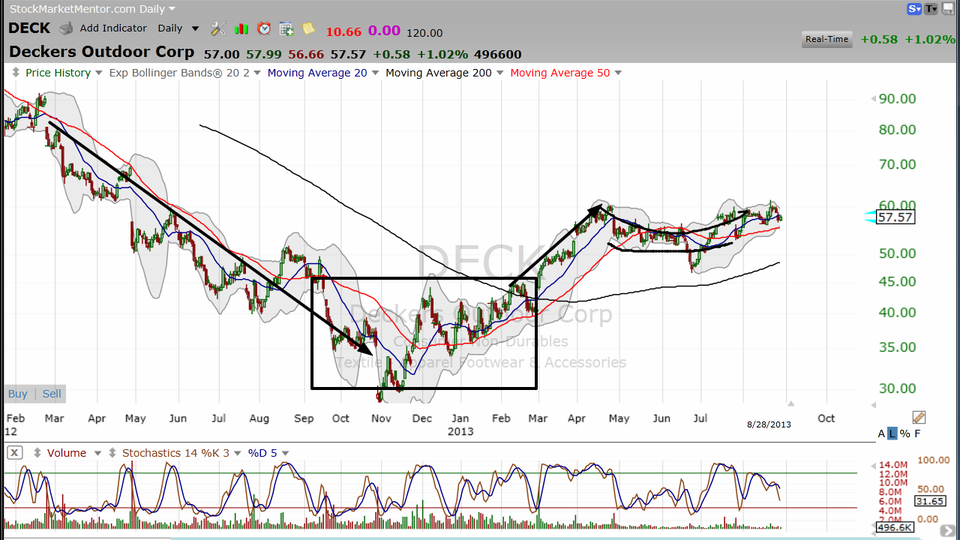Click the Moving Average 200 label
The height and width of the screenshot is (540, 960).
point(438,73)
